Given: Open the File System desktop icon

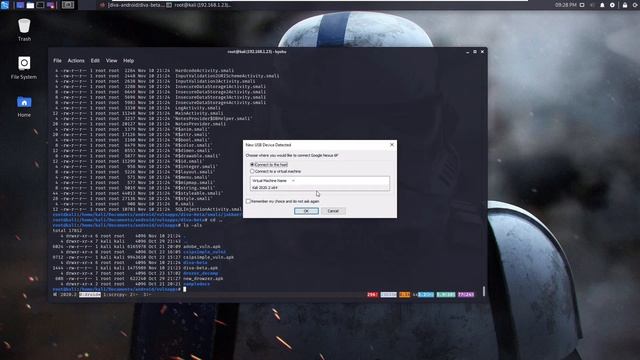Looking at the screenshot, I should point(24,67).
